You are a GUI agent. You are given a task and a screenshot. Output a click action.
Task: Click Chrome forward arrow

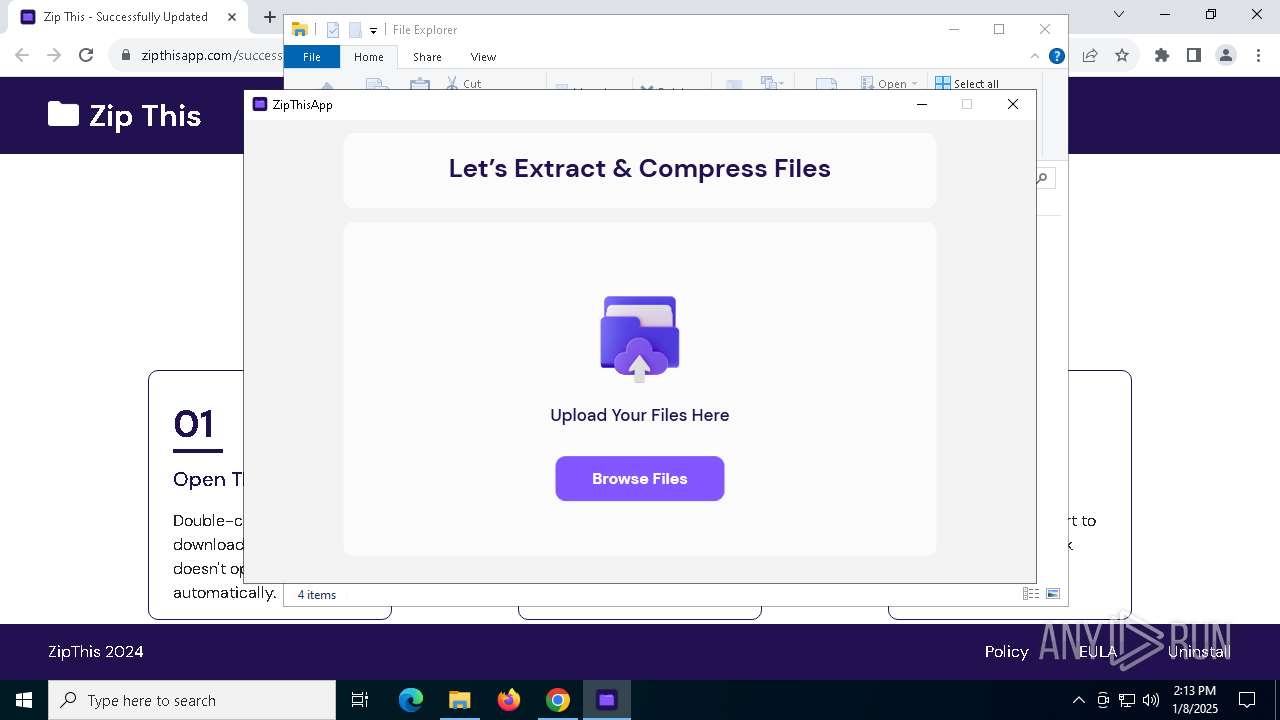54,56
